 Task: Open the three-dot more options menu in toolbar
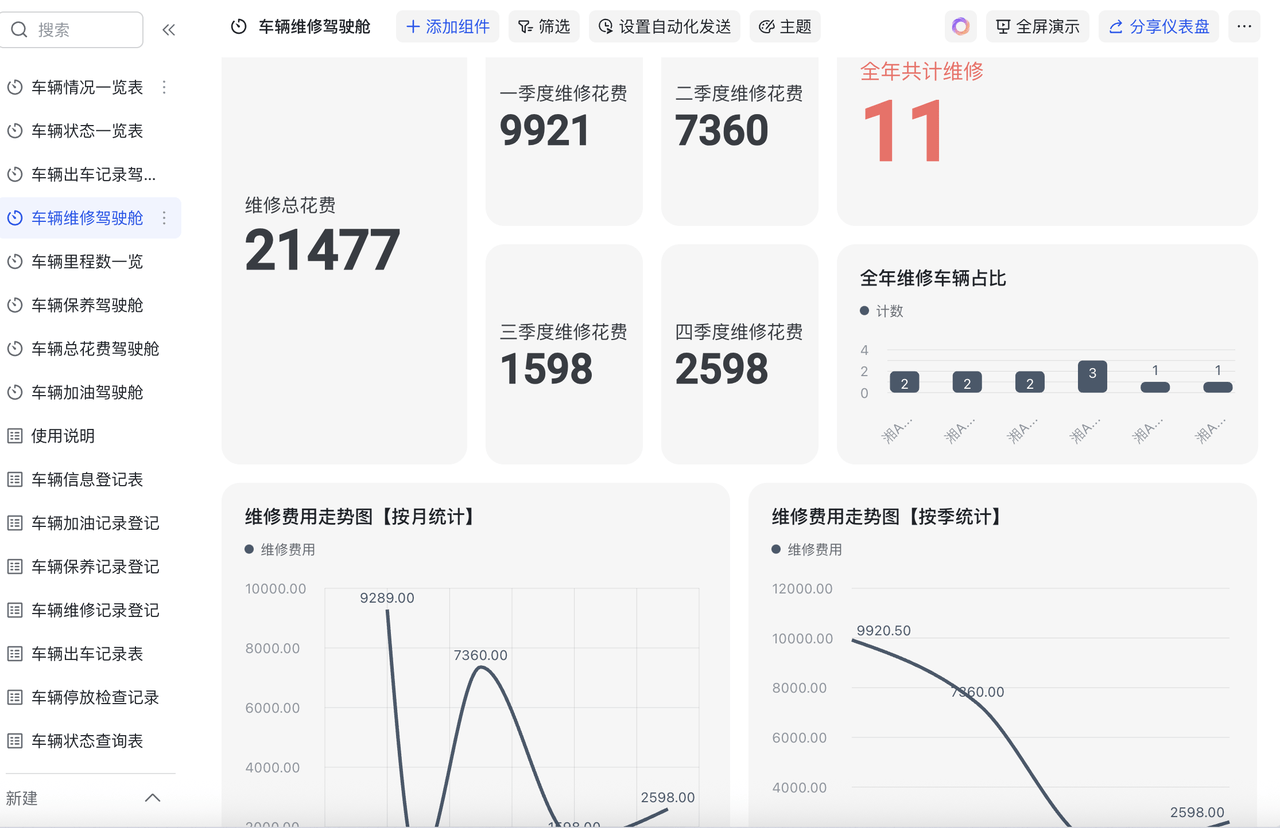[x=1244, y=27]
